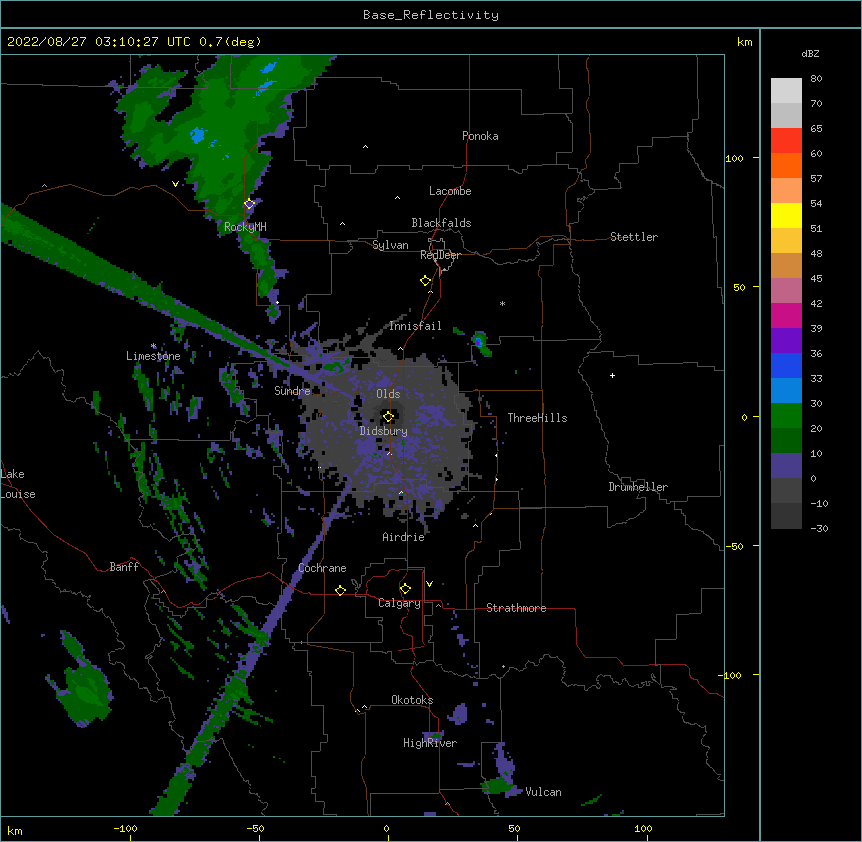862x842 pixels.
Task: Select the yellow diamond marker above RockyMH
Action: coord(249,204)
